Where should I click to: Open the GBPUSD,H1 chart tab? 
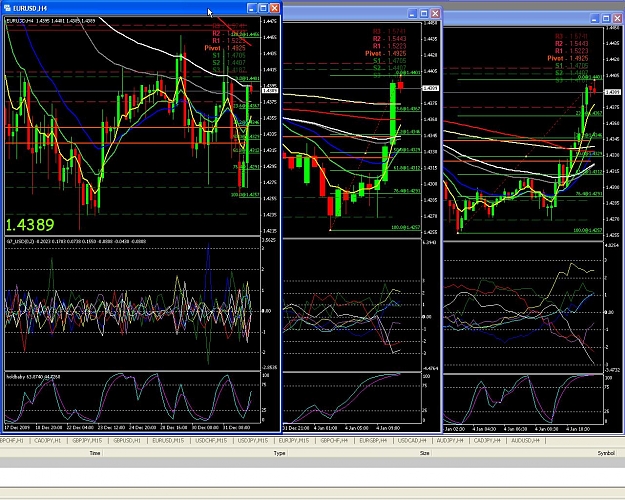click(127, 441)
